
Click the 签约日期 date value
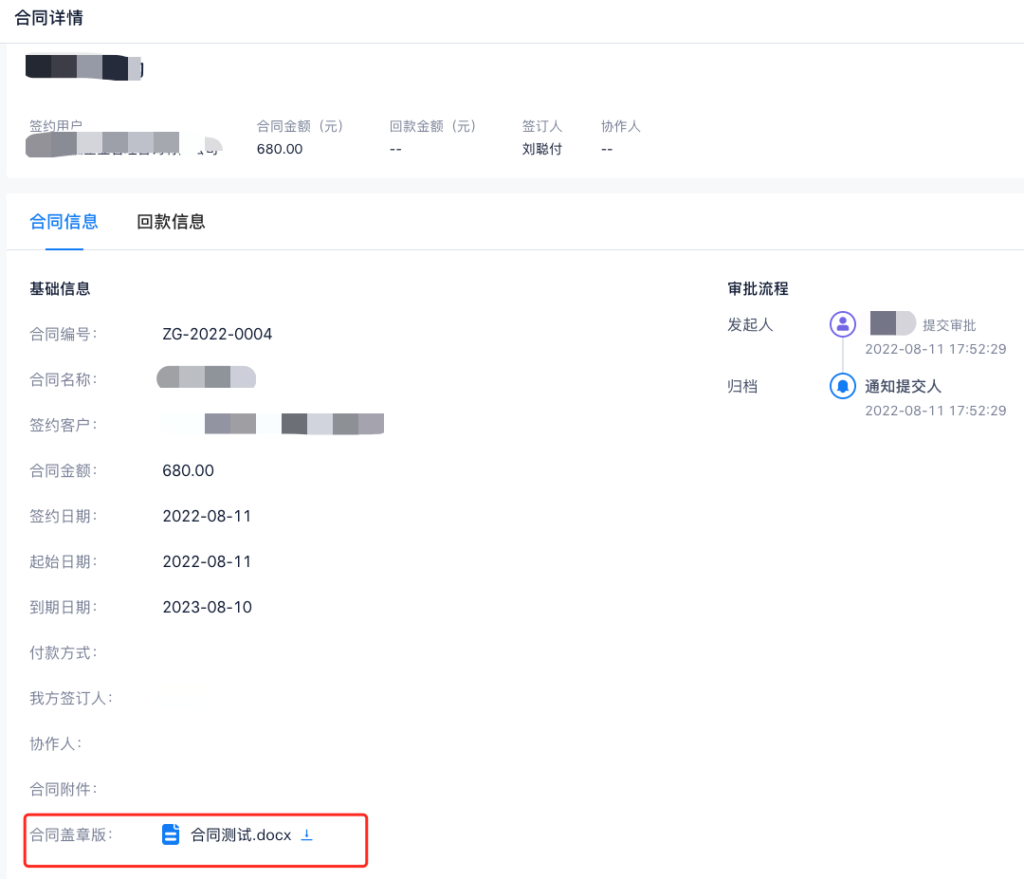pos(207,516)
